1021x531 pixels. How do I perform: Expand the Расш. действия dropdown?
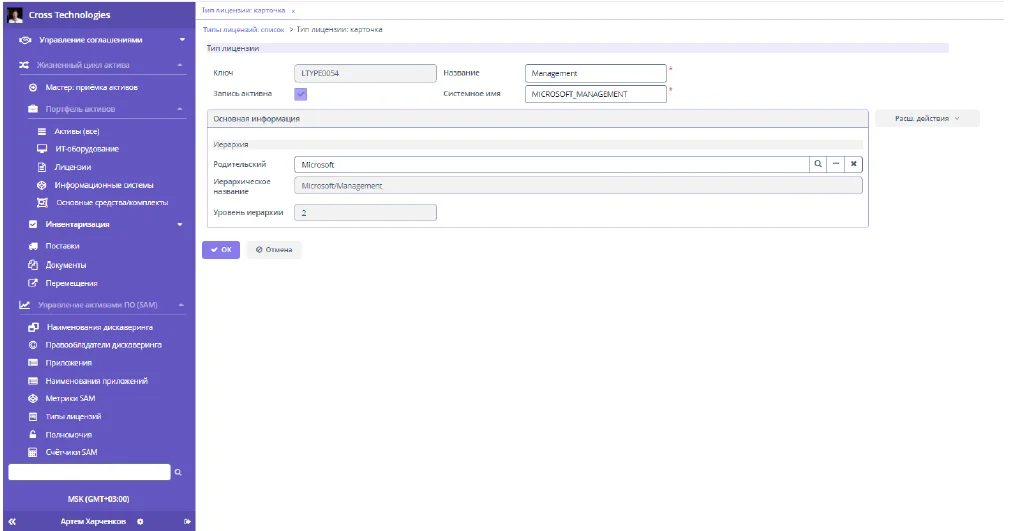click(927, 118)
